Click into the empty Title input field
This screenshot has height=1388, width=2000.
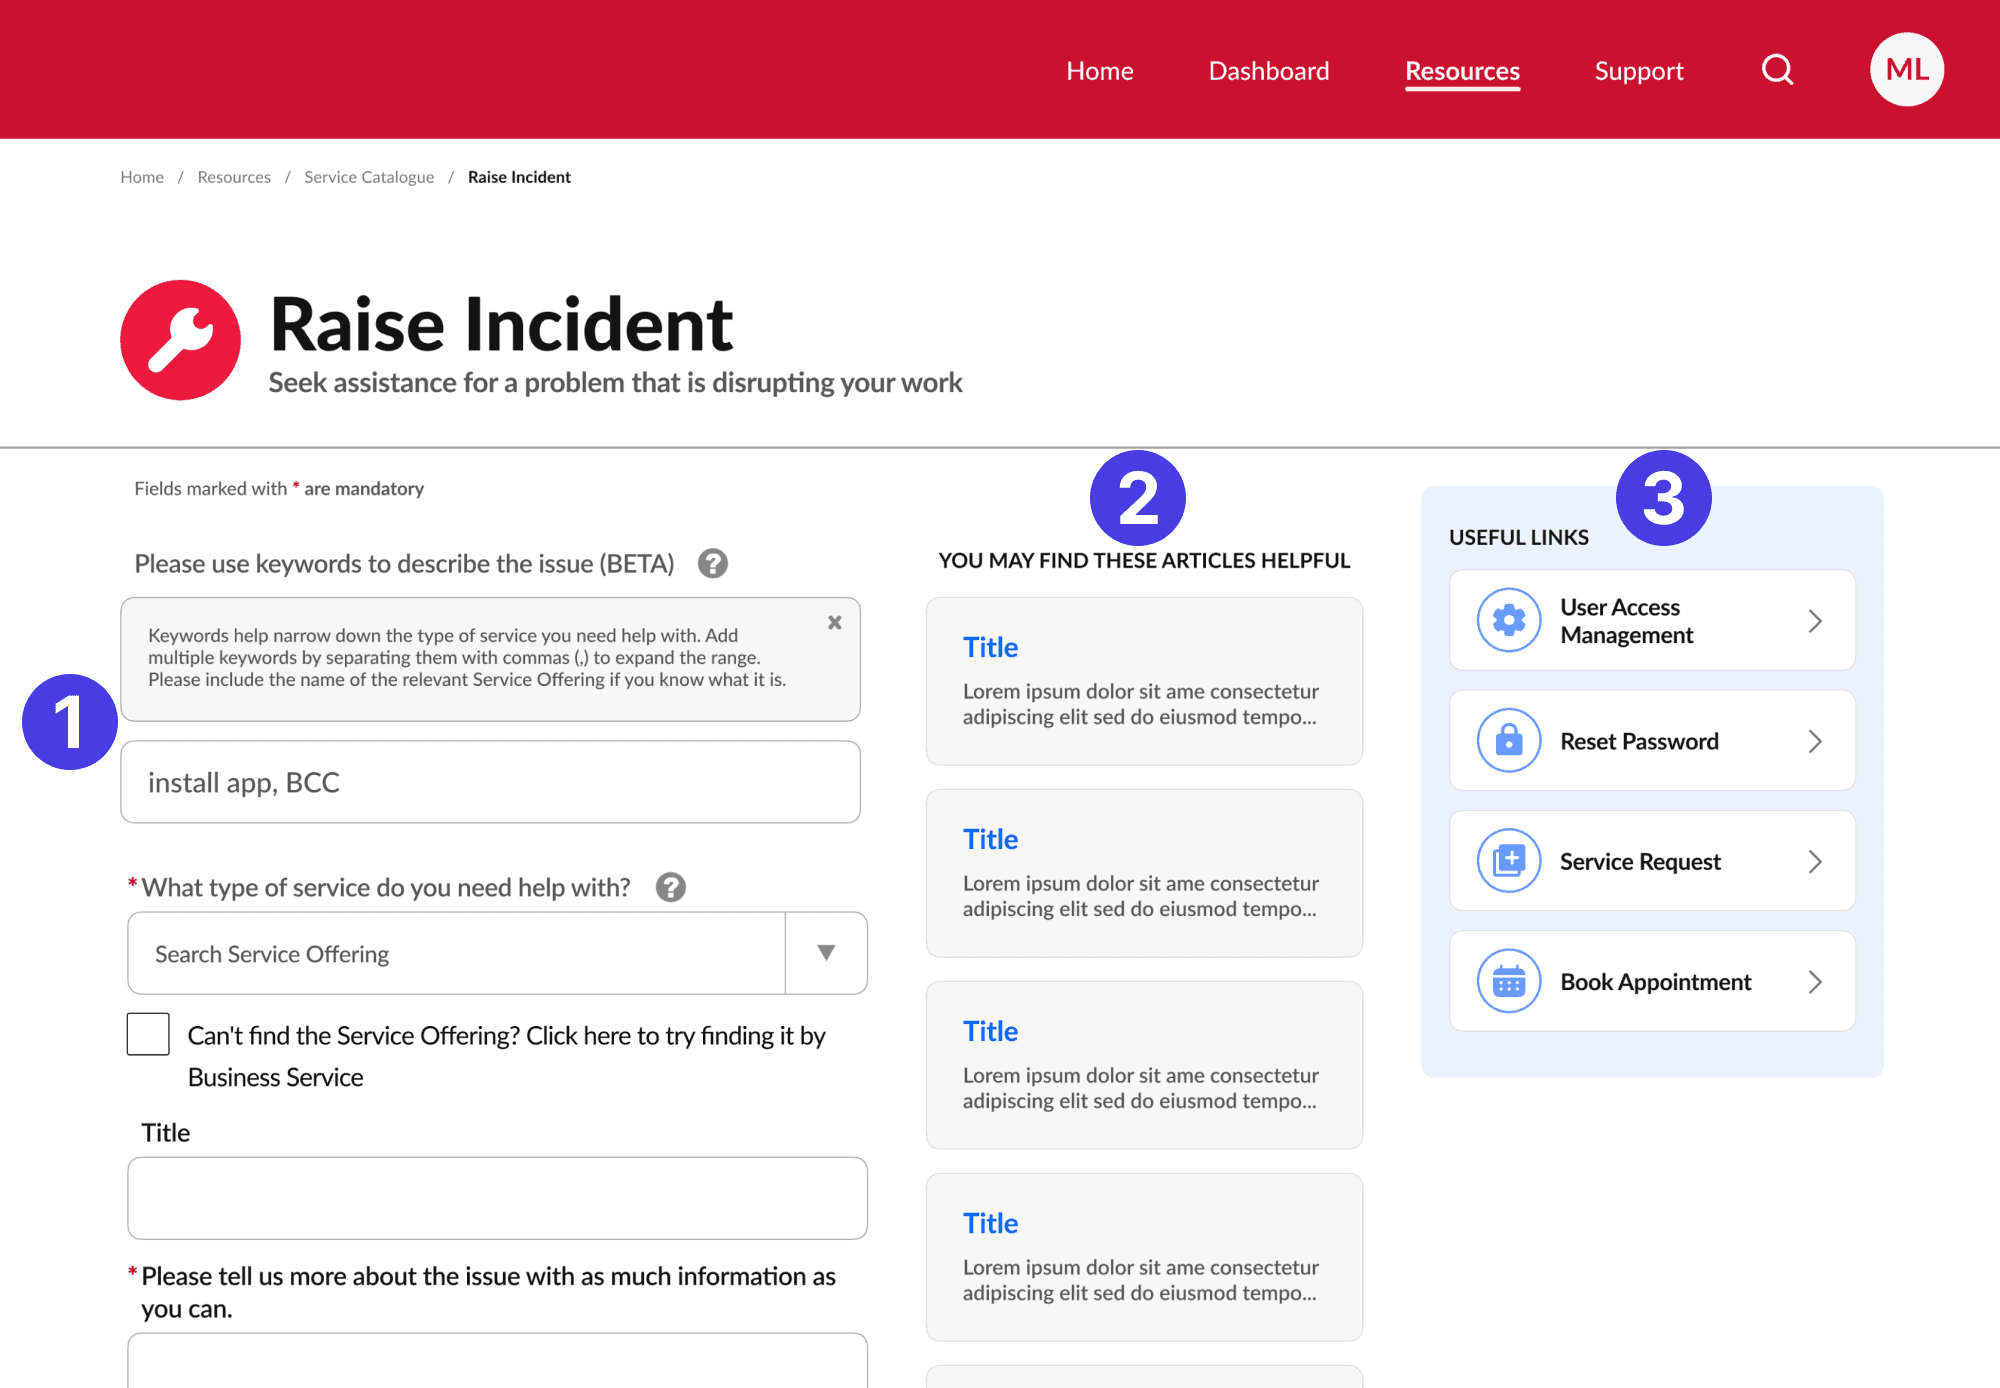(497, 1198)
